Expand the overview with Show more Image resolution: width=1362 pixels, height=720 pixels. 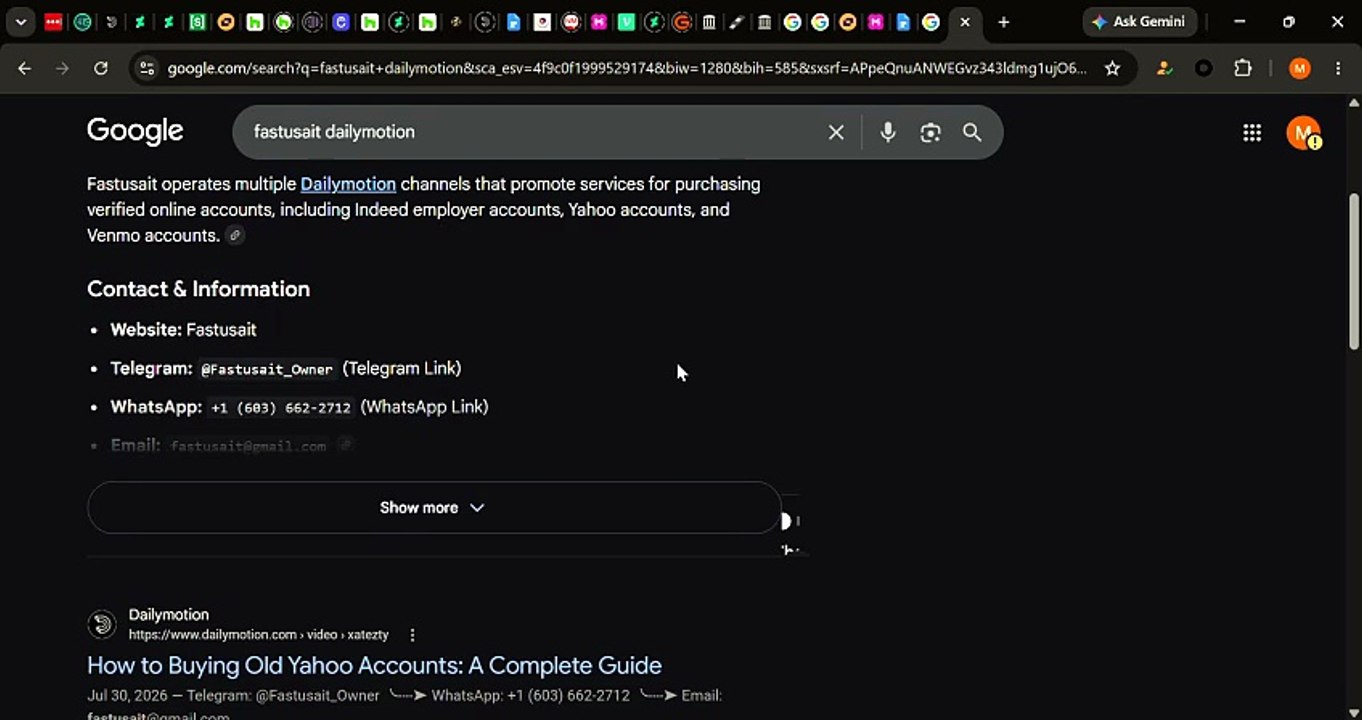click(x=433, y=508)
